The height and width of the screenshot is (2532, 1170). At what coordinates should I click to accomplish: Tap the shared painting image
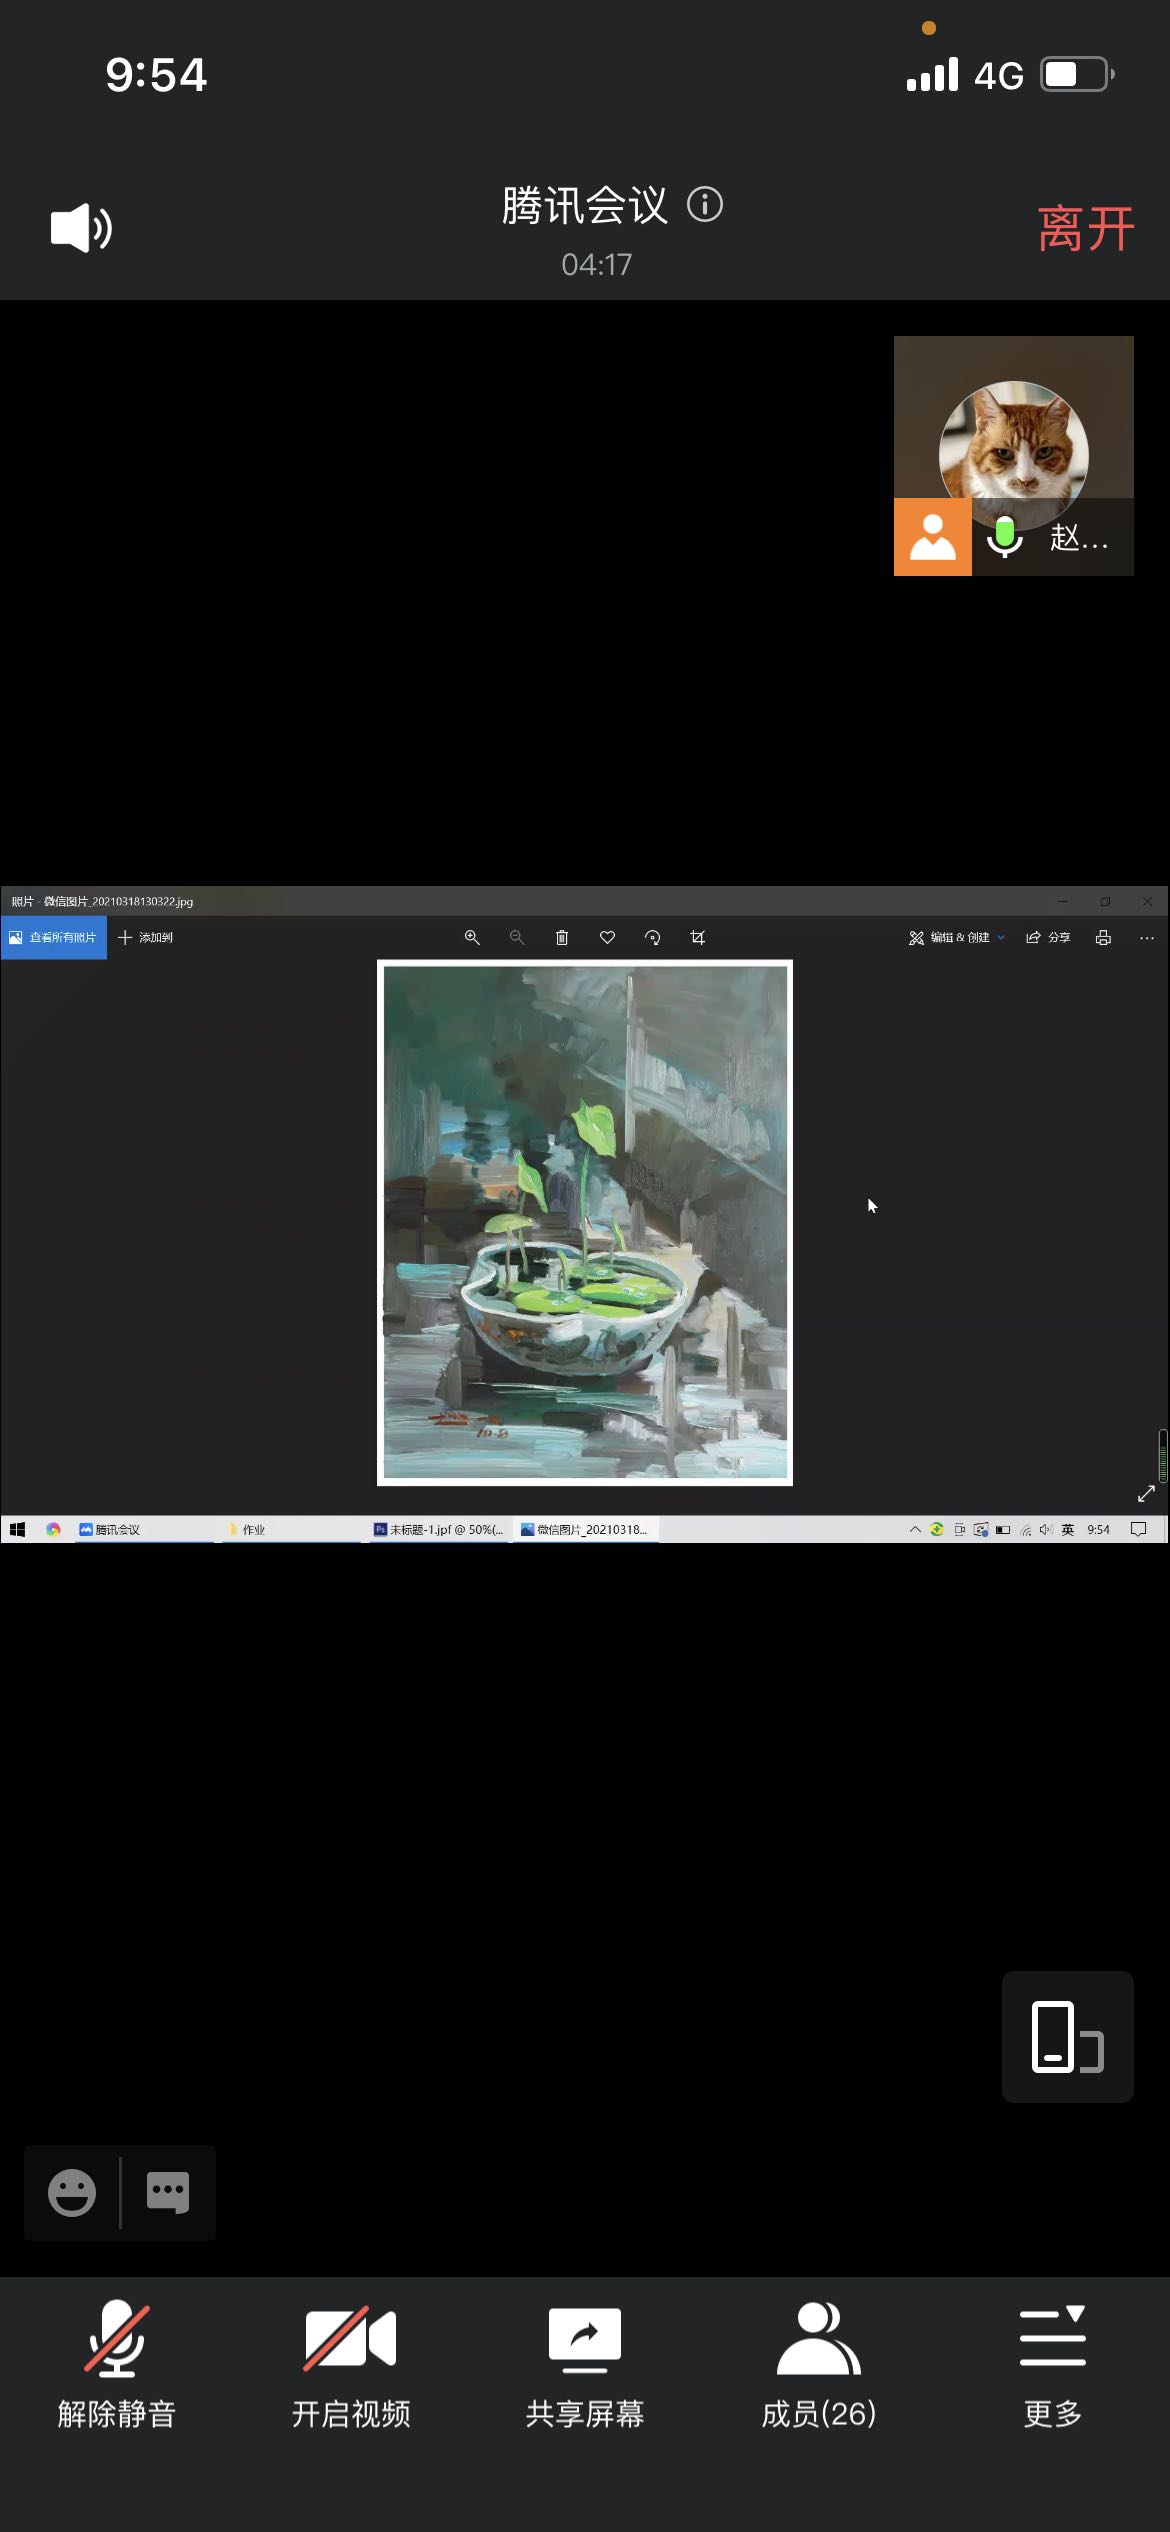point(585,1222)
